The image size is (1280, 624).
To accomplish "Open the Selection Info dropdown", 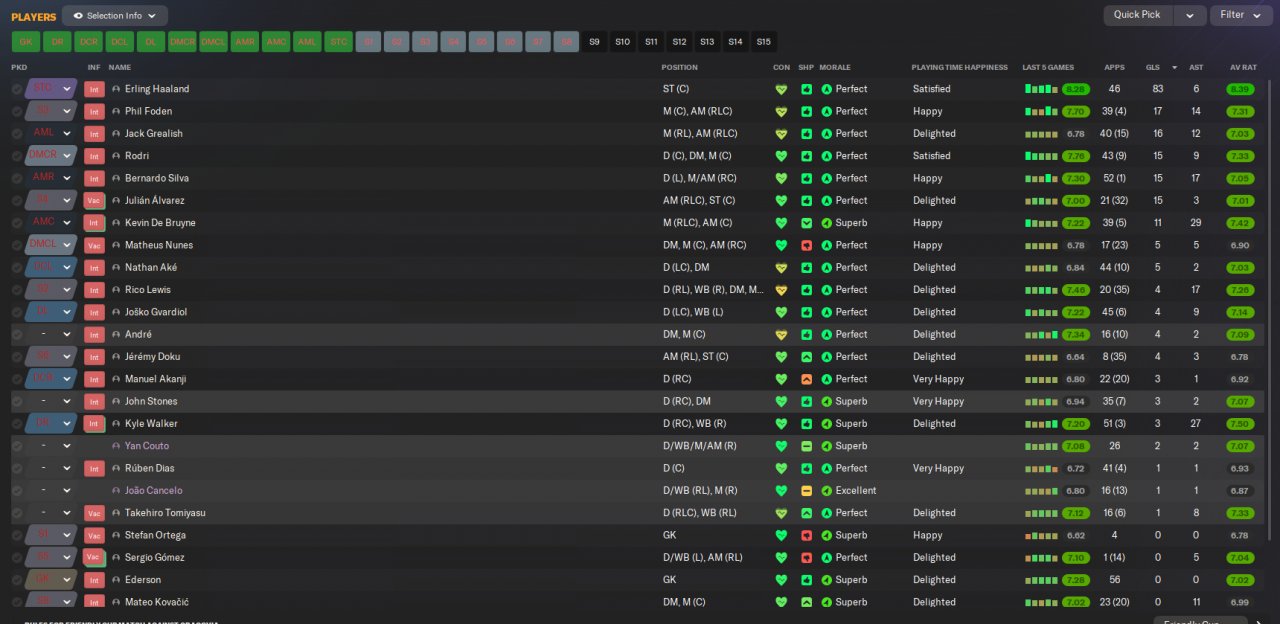I will (x=115, y=16).
